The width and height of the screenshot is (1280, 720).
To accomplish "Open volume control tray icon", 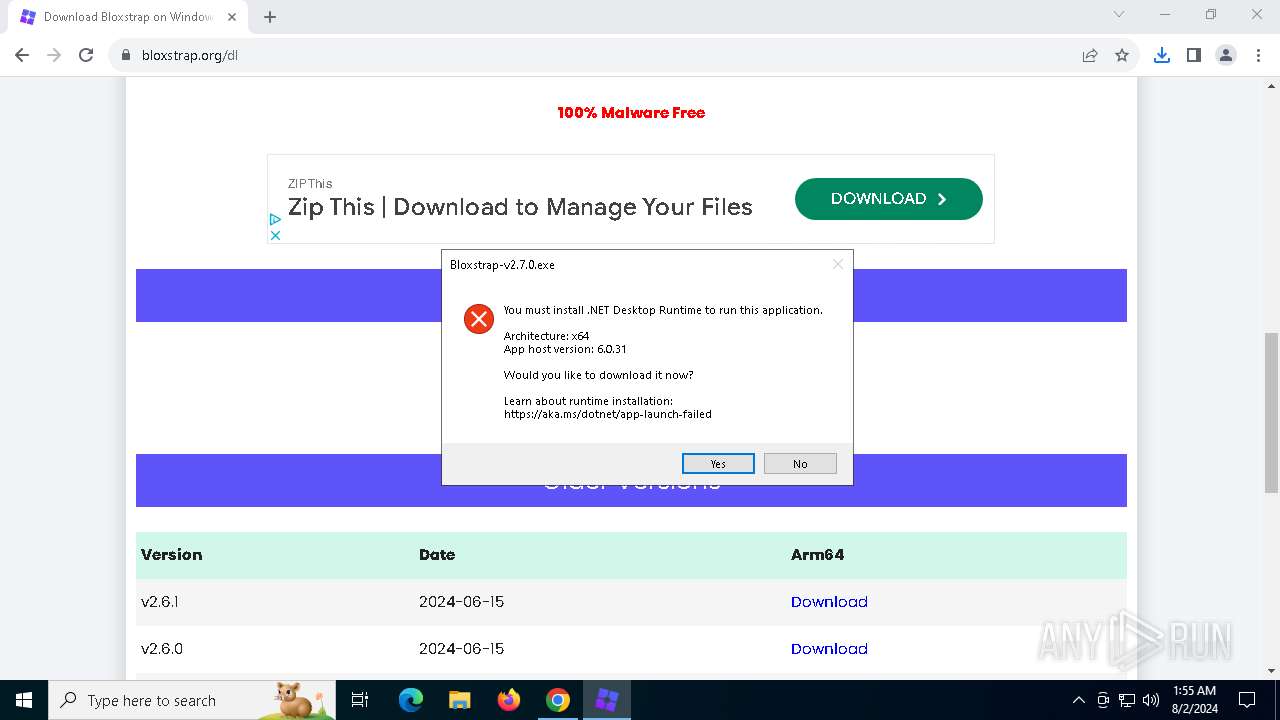I will [x=1151, y=700].
